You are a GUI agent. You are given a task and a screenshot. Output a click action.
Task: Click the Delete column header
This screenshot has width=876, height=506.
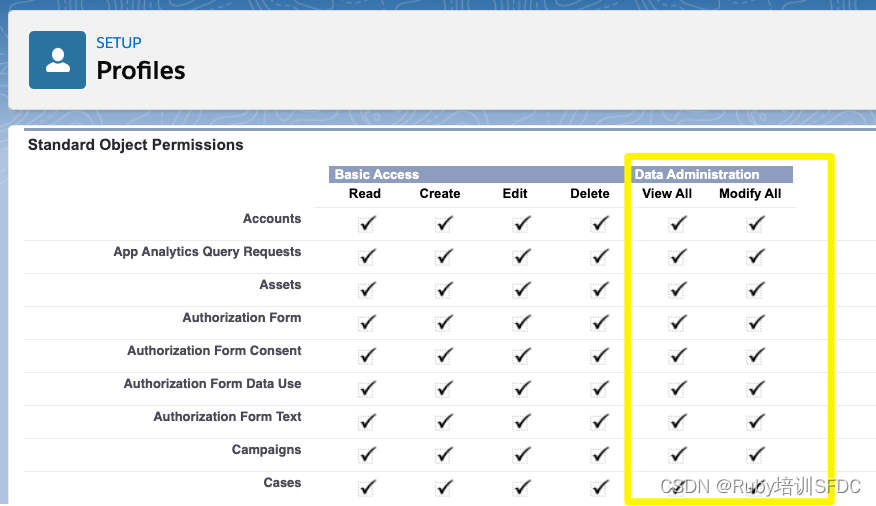(x=589, y=194)
